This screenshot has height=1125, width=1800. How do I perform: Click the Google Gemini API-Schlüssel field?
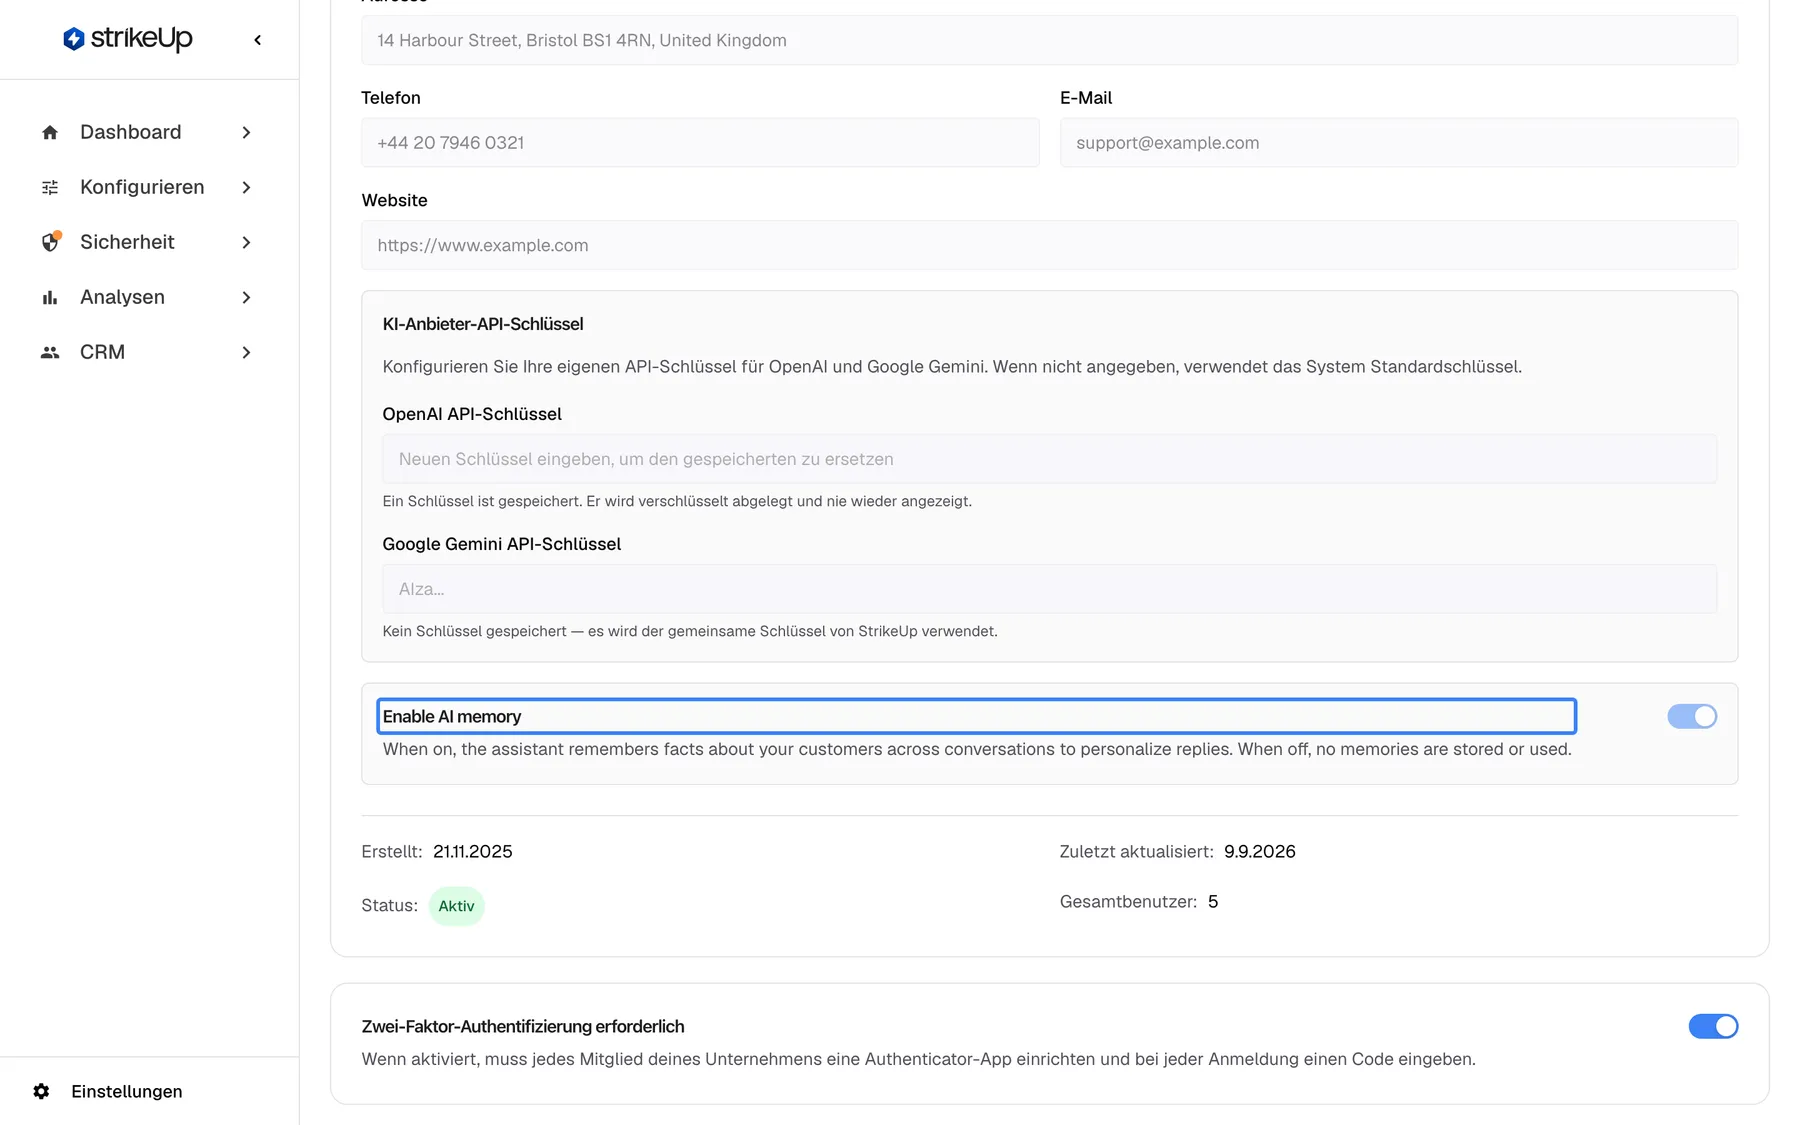pyautogui.click(x=1049, y=589)
